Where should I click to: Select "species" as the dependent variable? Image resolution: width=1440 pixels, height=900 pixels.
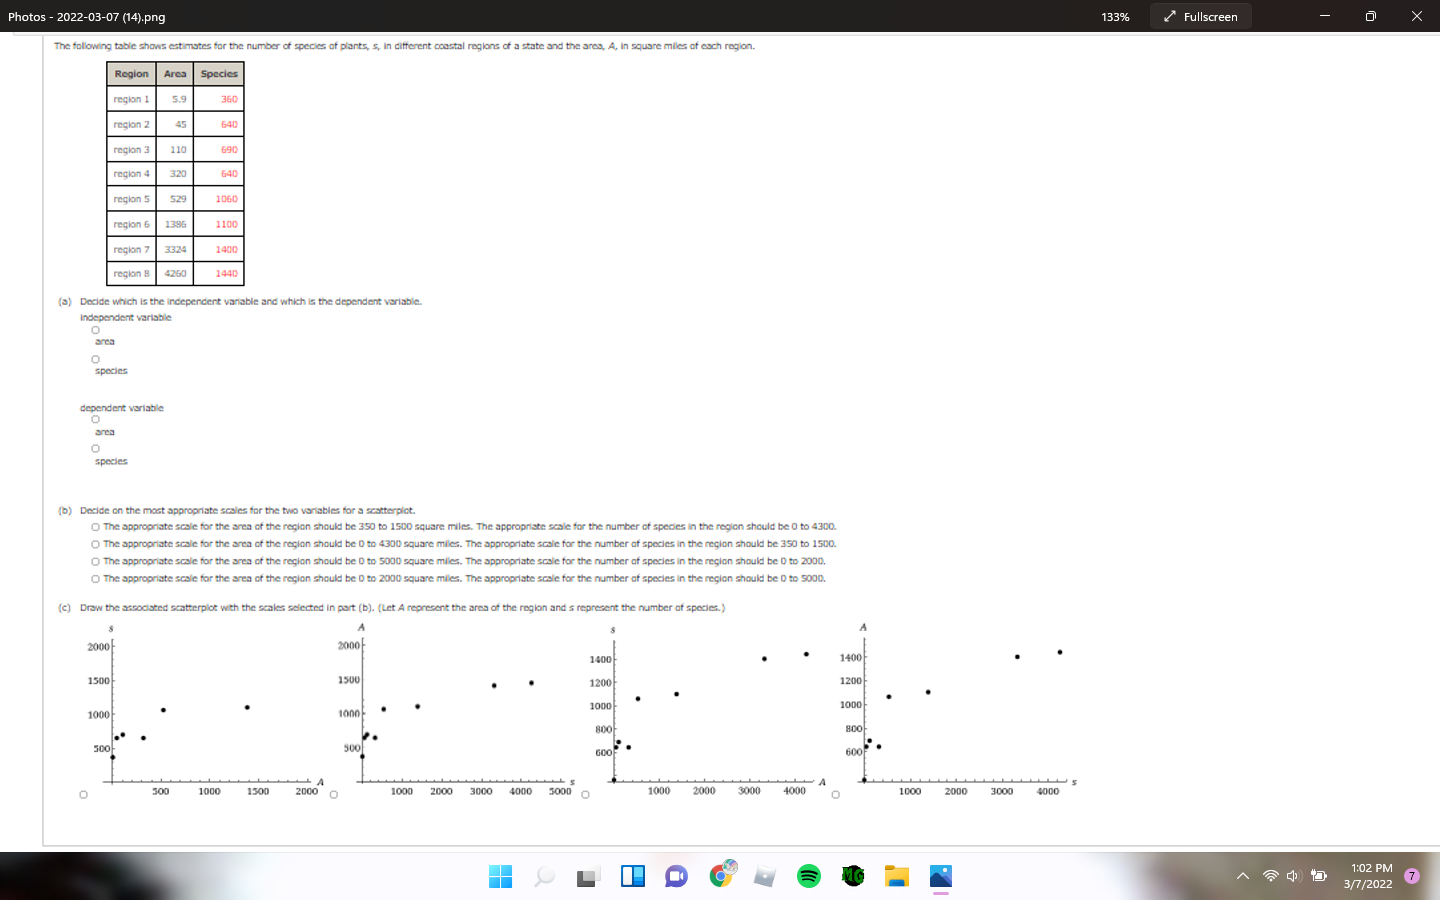[94, 448]
